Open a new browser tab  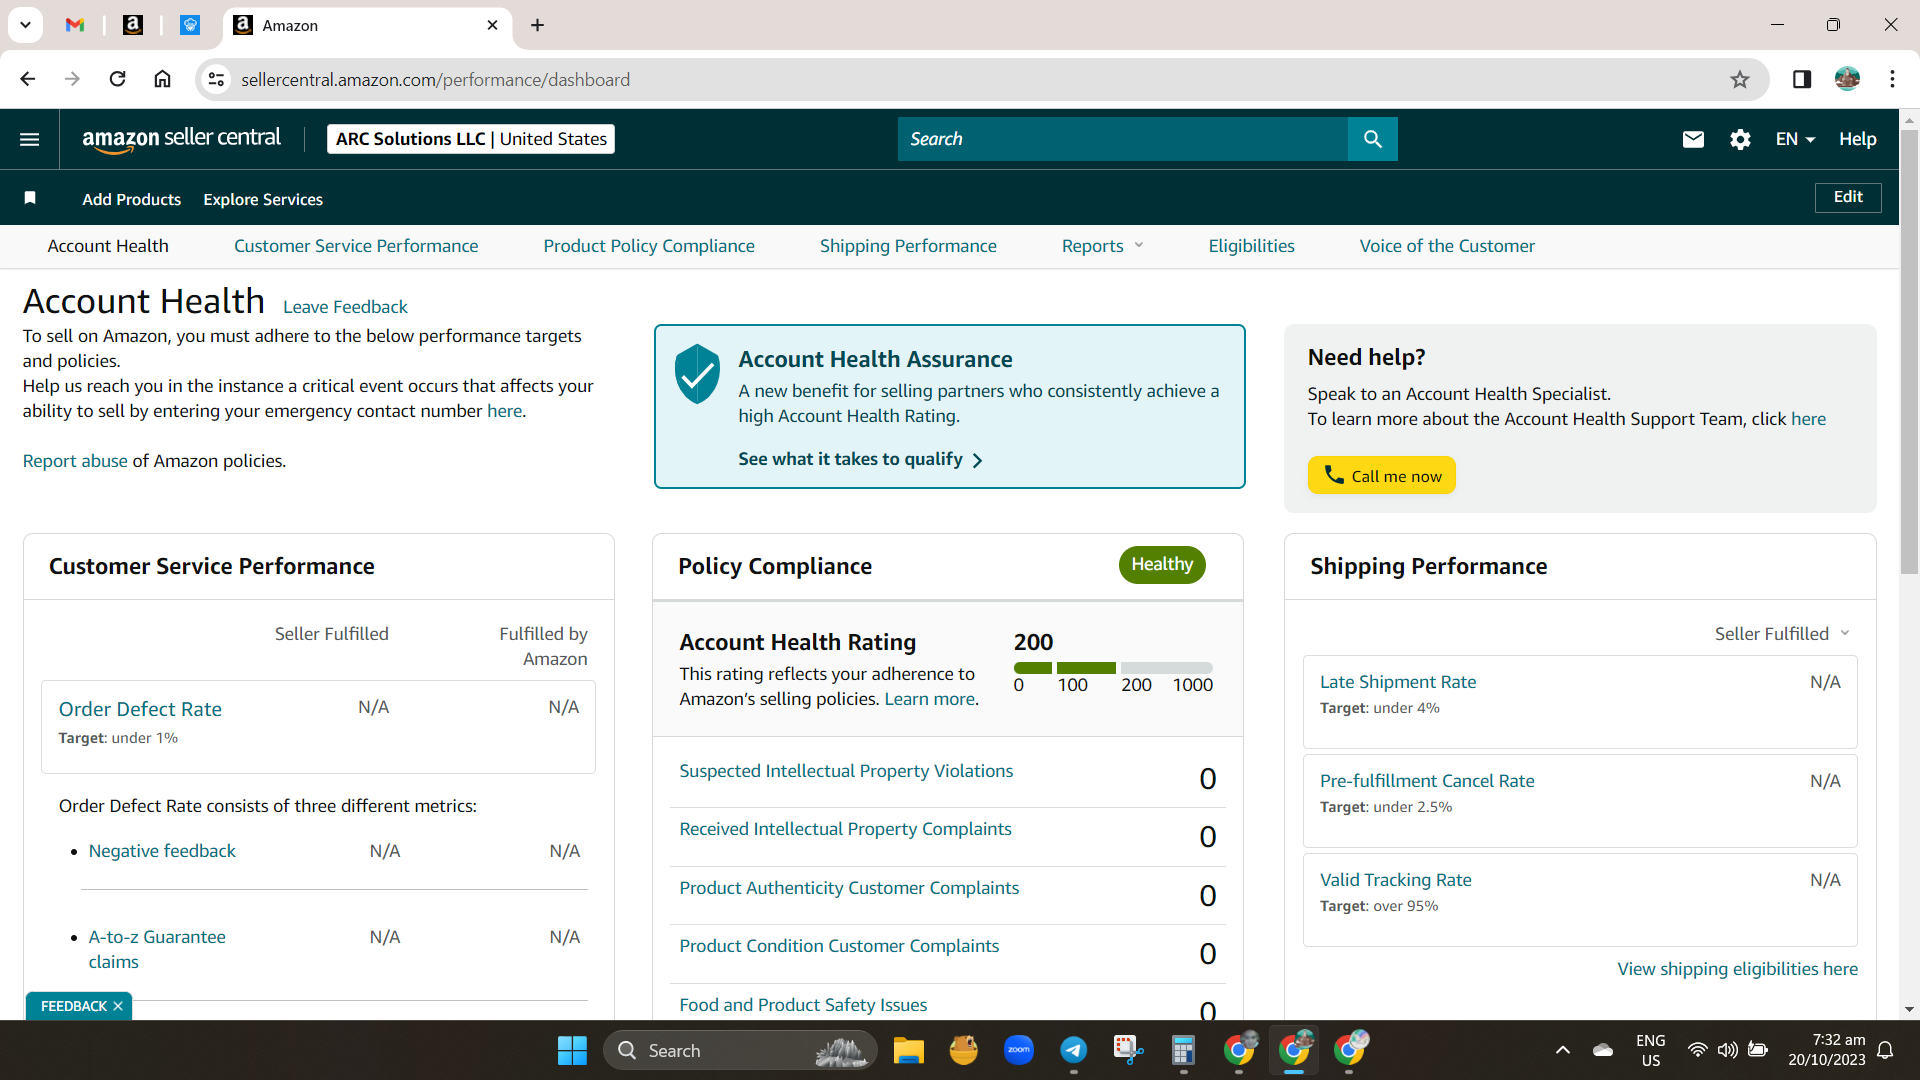point(537,25)
